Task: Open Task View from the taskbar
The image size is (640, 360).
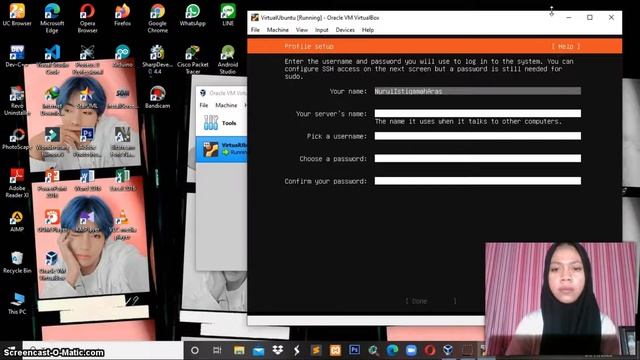Action: coord(217,350)
